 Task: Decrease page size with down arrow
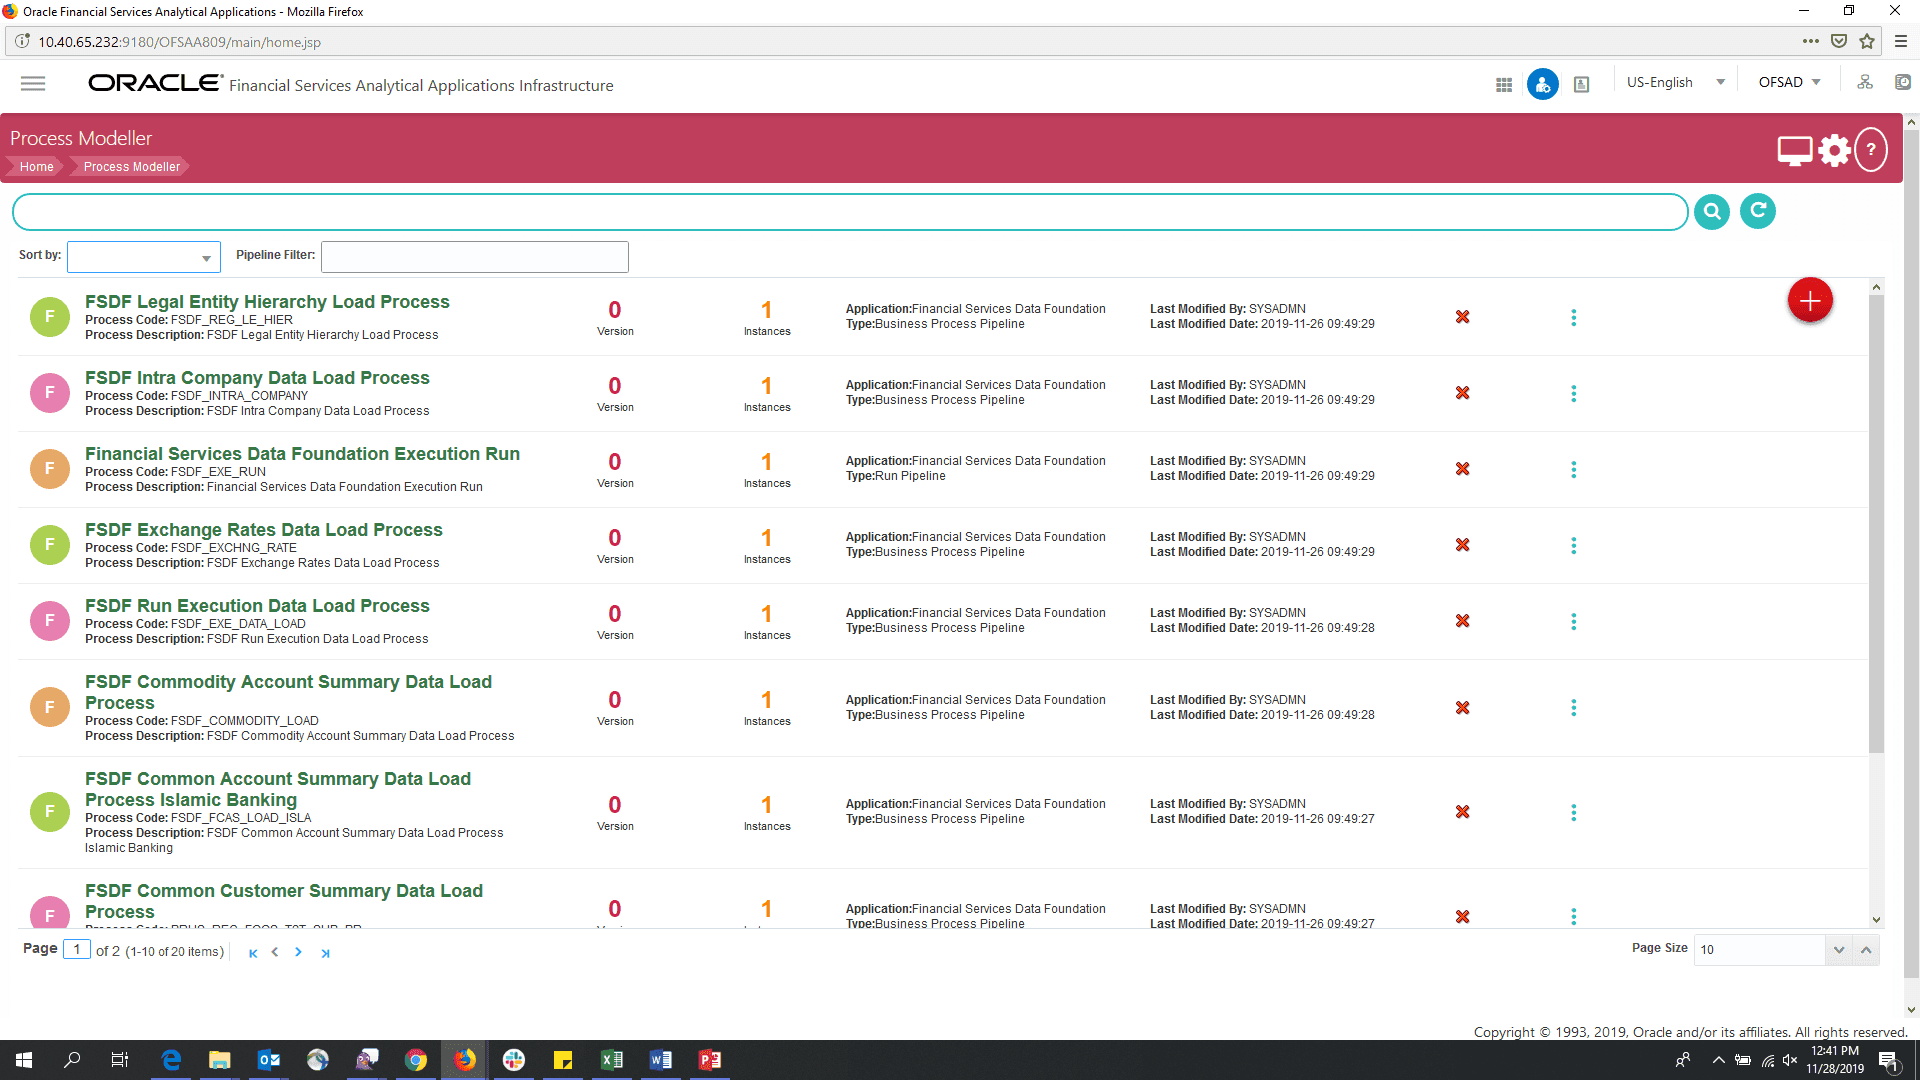[1838, 950]
